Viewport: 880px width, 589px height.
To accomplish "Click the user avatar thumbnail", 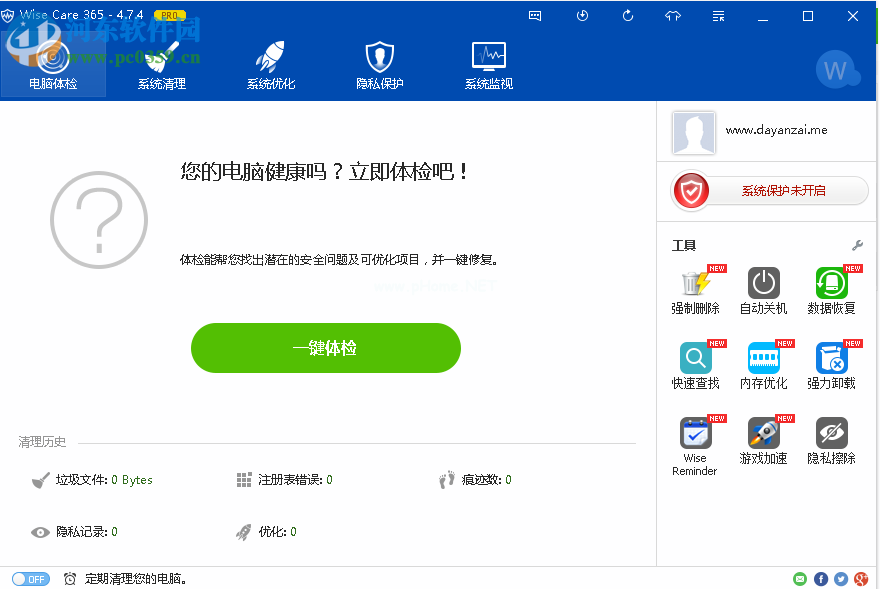I will (x=694, y=132).
